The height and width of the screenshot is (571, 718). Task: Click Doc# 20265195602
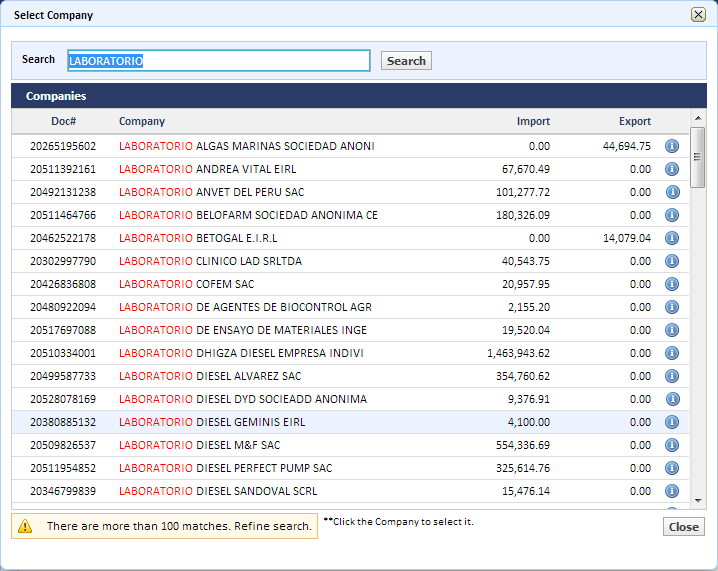[63, 146]
